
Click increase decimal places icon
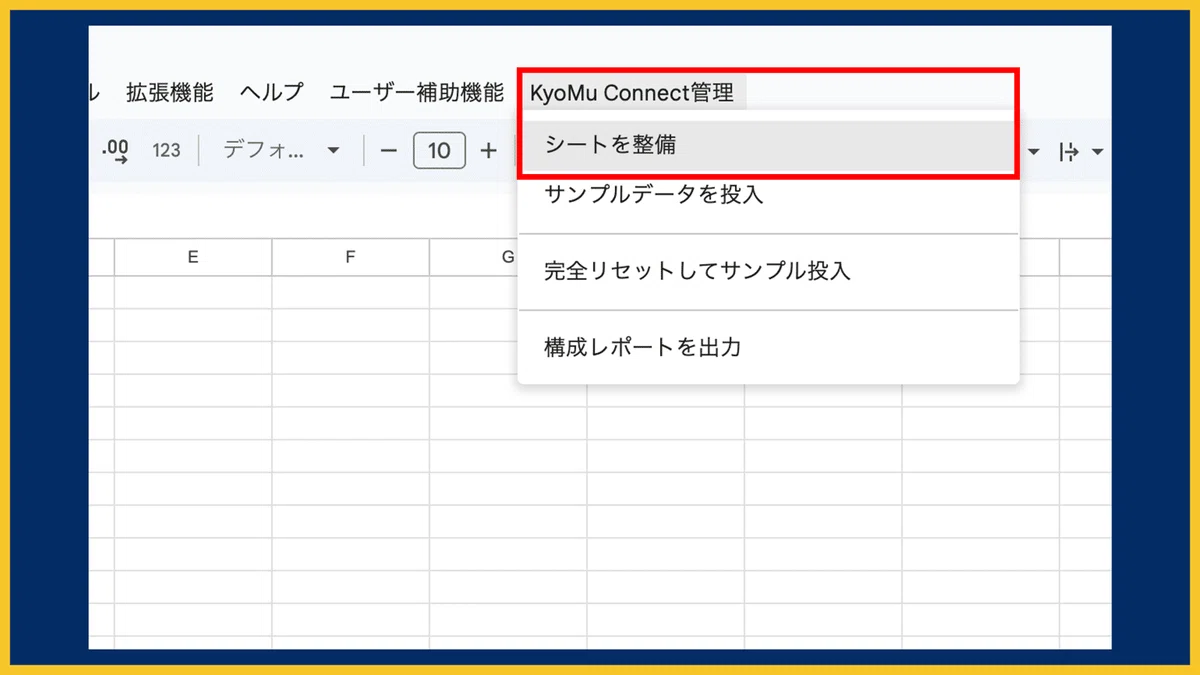pos(116,151)
